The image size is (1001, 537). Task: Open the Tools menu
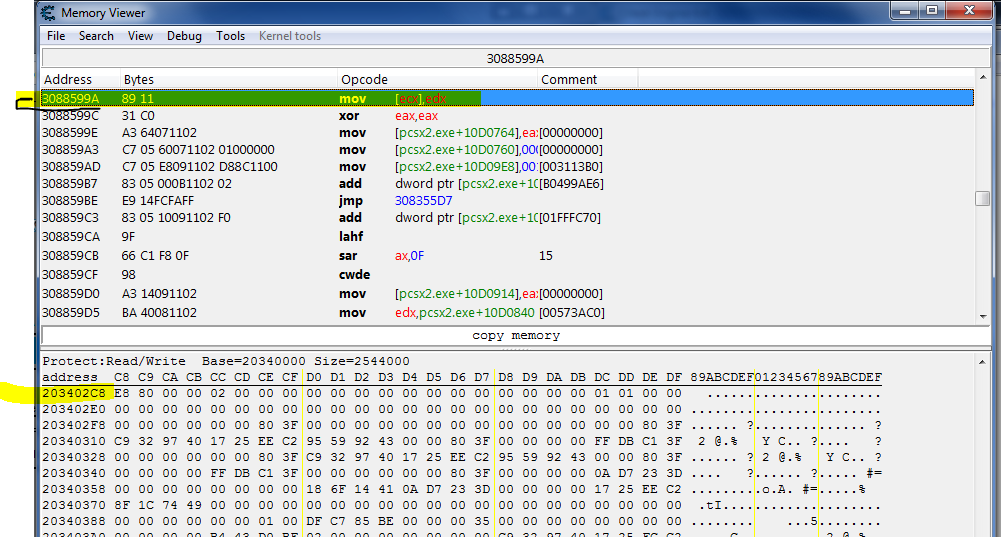230,36
